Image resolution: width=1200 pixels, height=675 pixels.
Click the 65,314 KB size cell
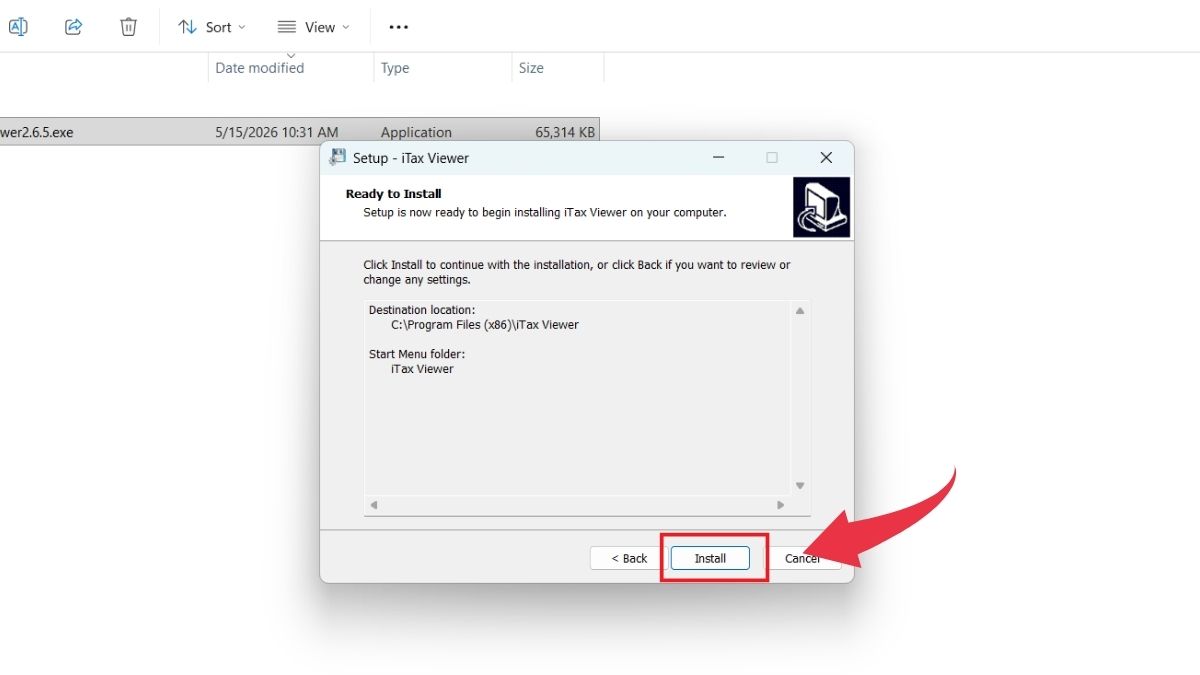565,132
